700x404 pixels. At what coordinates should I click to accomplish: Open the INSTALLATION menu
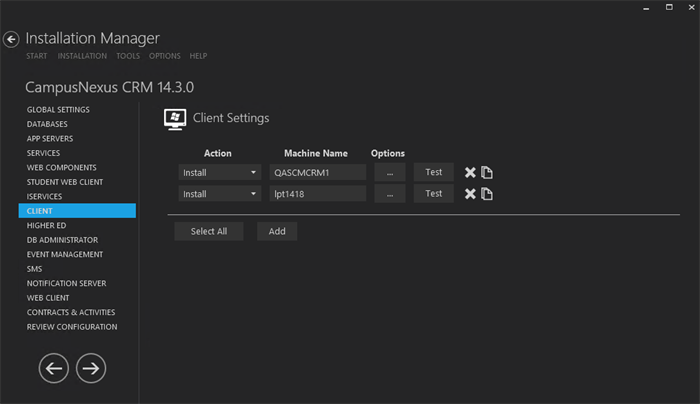tap(82, 56)
